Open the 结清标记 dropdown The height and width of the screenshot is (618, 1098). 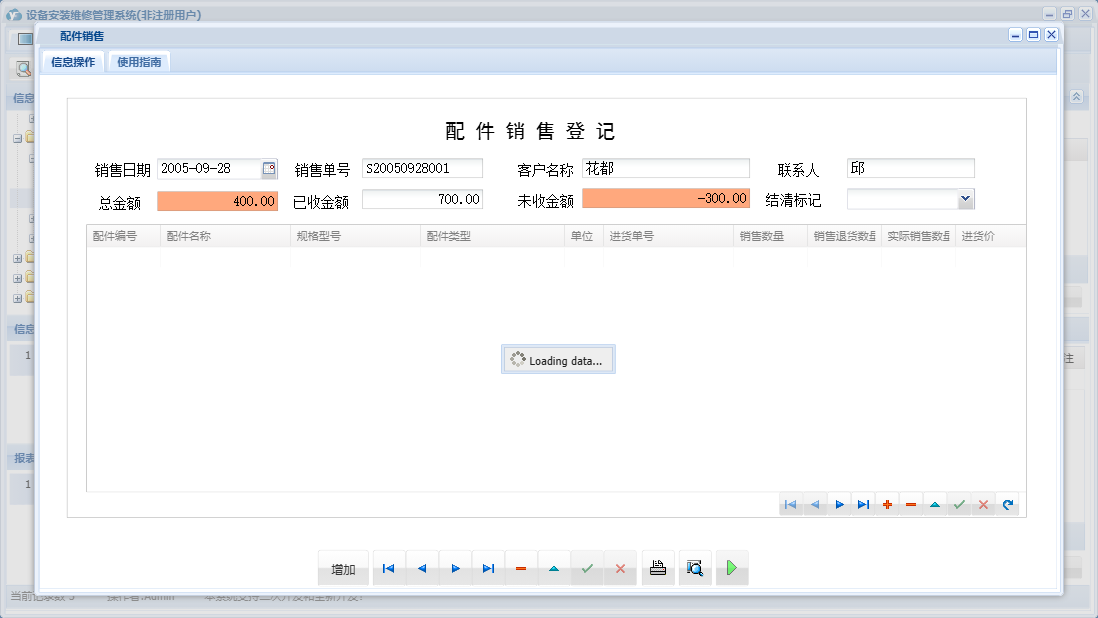[965, 199]
